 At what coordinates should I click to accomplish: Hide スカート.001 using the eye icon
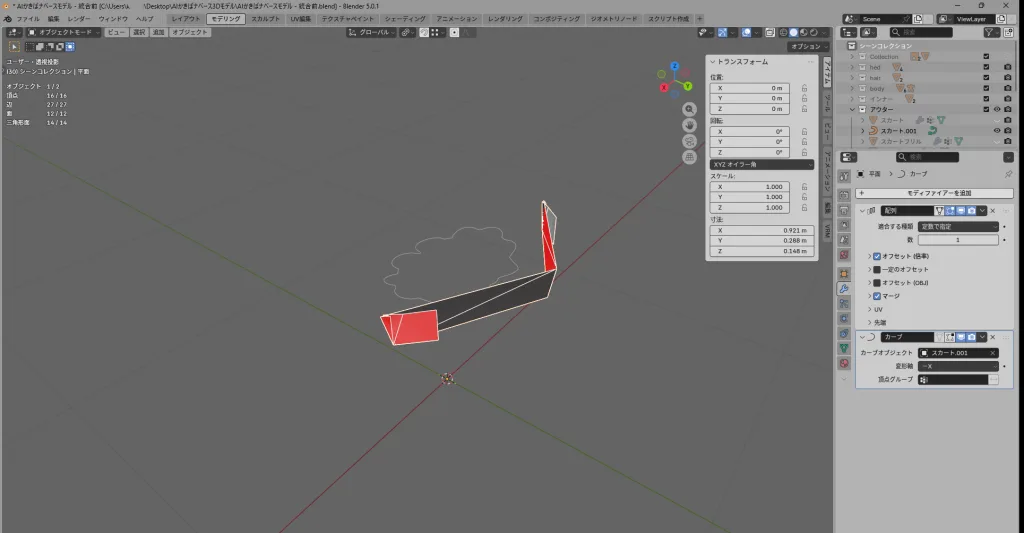pyautogui.click(x=996, y=130)
